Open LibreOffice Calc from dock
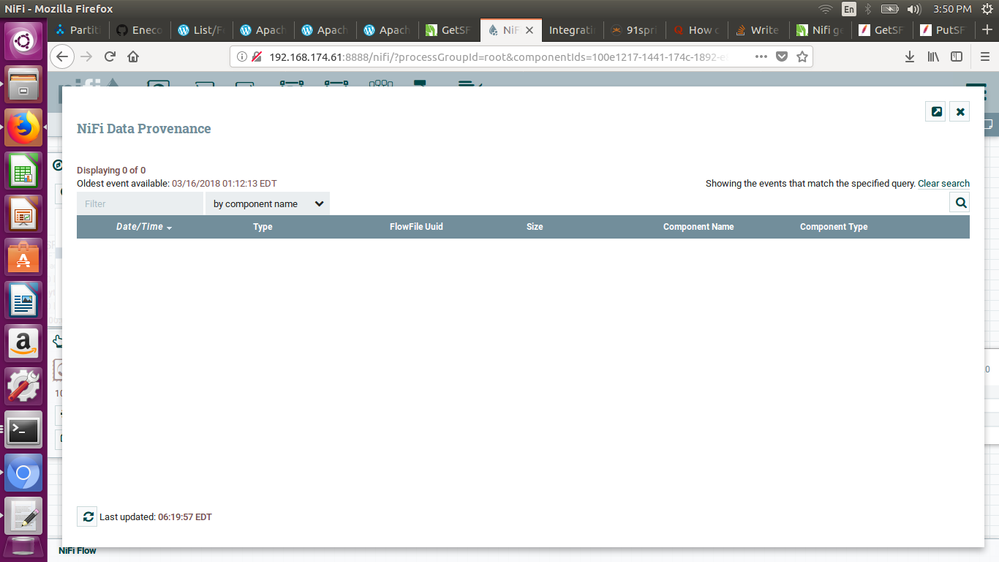Image resolution: width=999 pixels, height=562 pixels. [x=23, y=171]
